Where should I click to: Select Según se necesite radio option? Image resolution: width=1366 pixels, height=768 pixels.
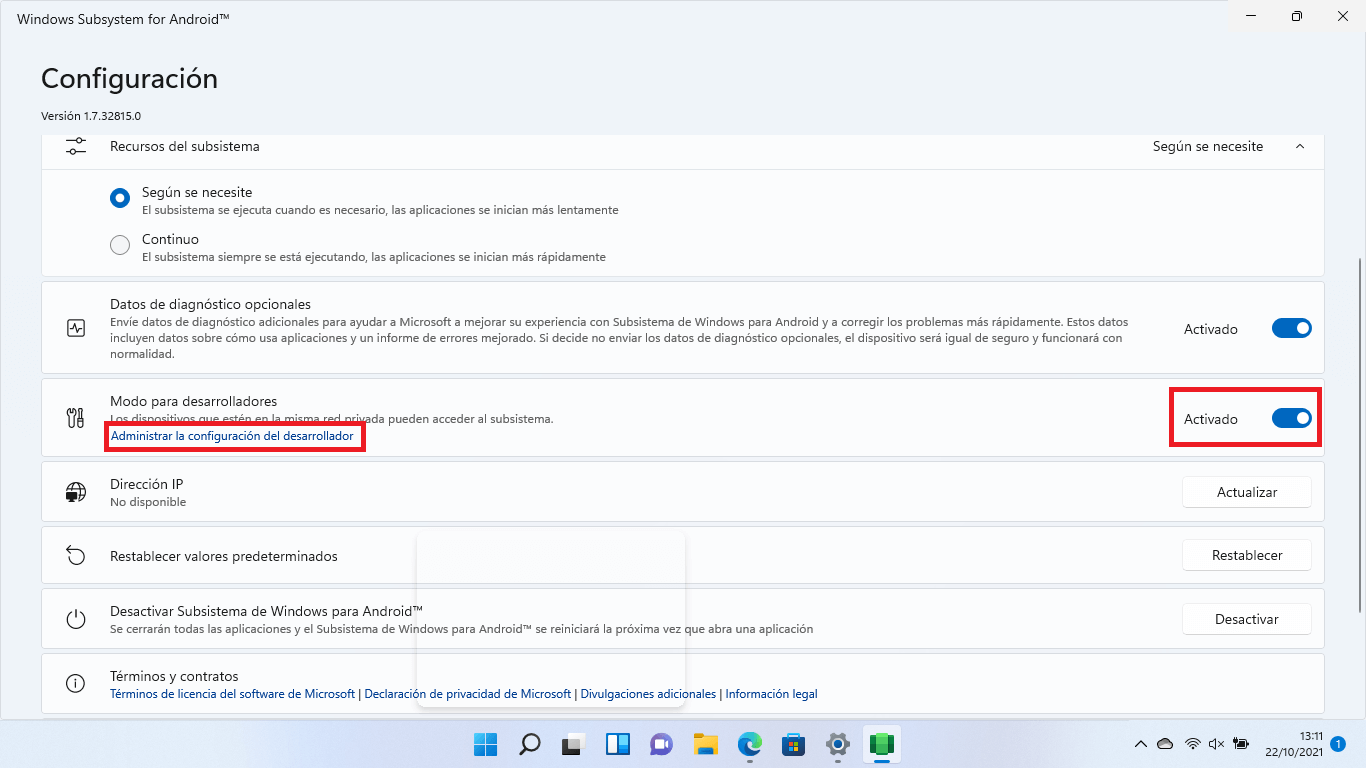pos(120,198)
